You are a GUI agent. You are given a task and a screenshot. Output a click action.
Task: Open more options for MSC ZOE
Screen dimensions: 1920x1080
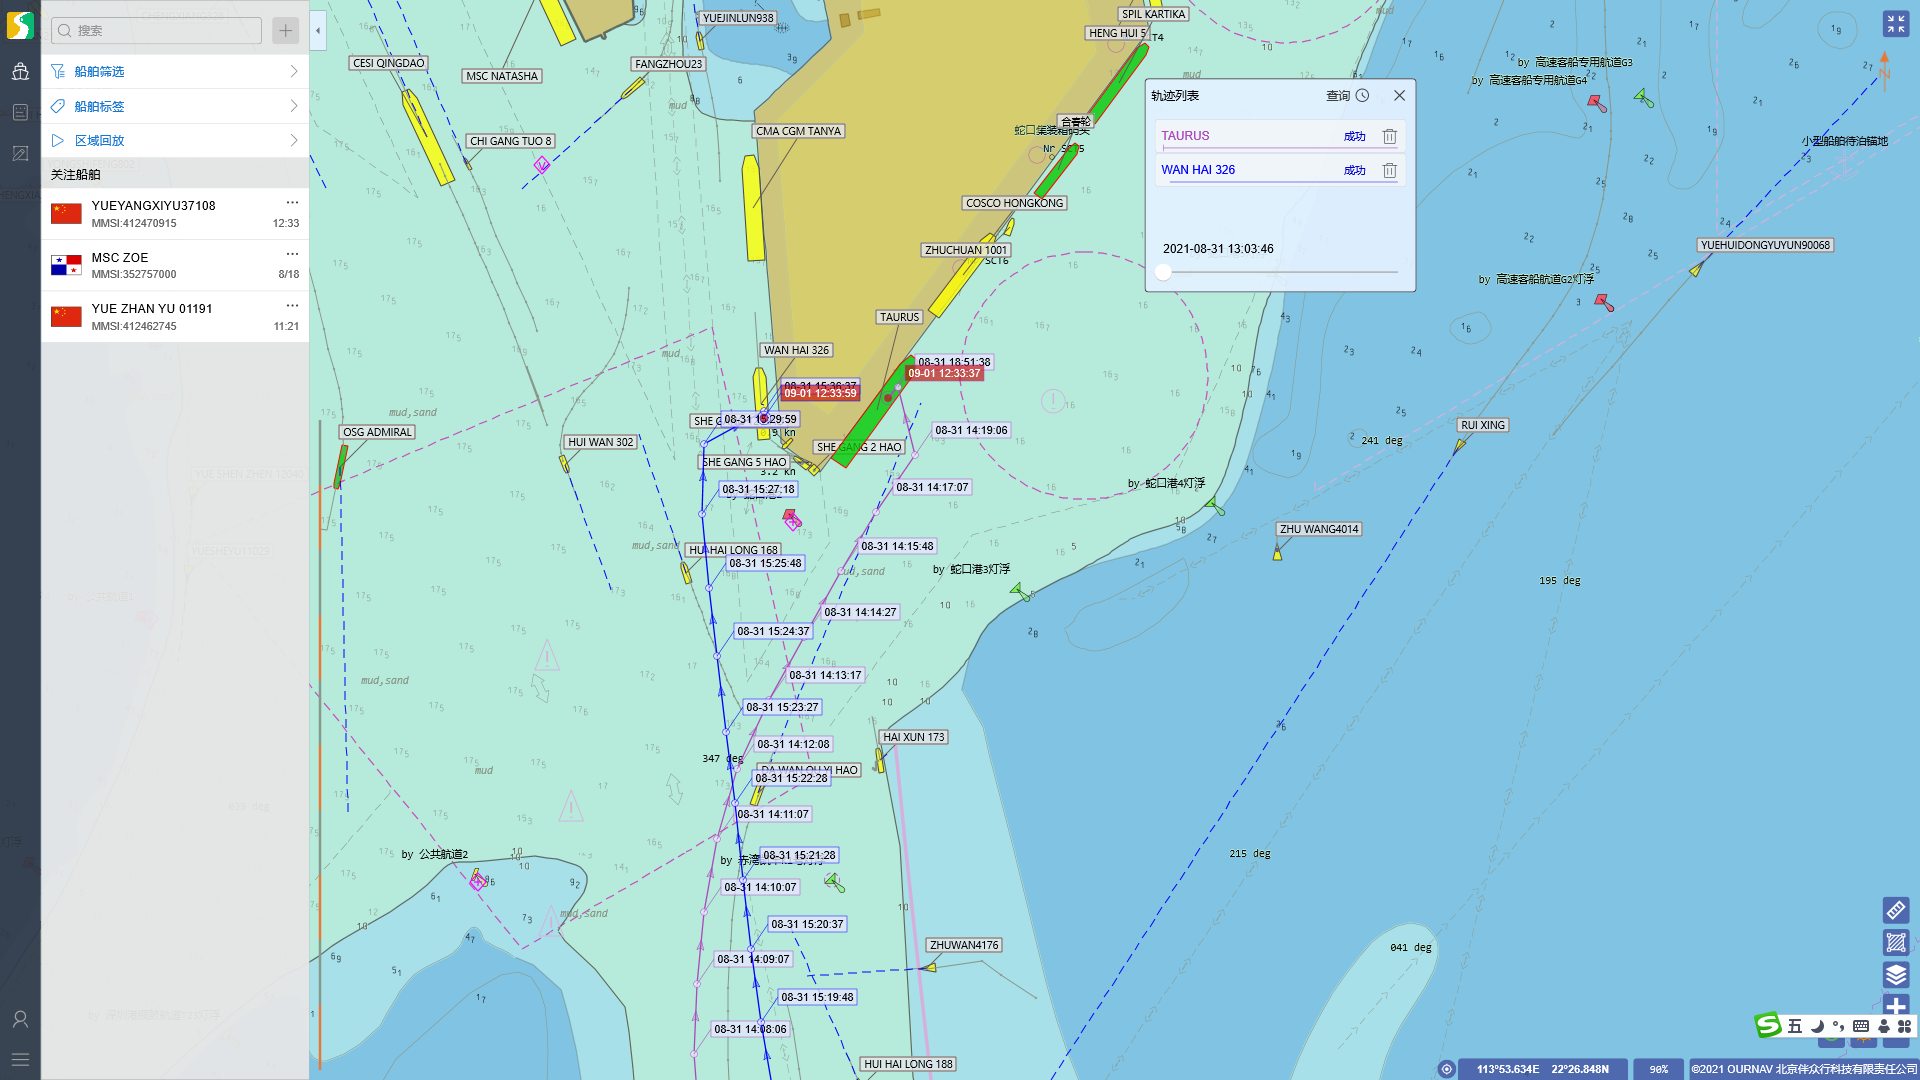pyautogui.click(x=292, y=254)
